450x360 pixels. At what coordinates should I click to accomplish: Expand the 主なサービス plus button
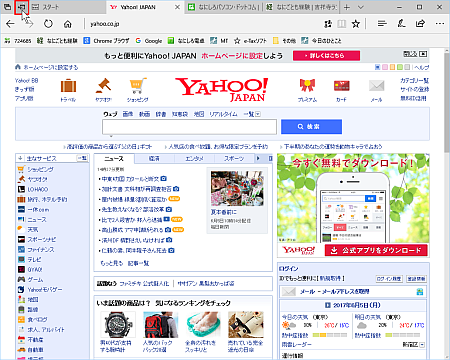[x=20, y=158]
